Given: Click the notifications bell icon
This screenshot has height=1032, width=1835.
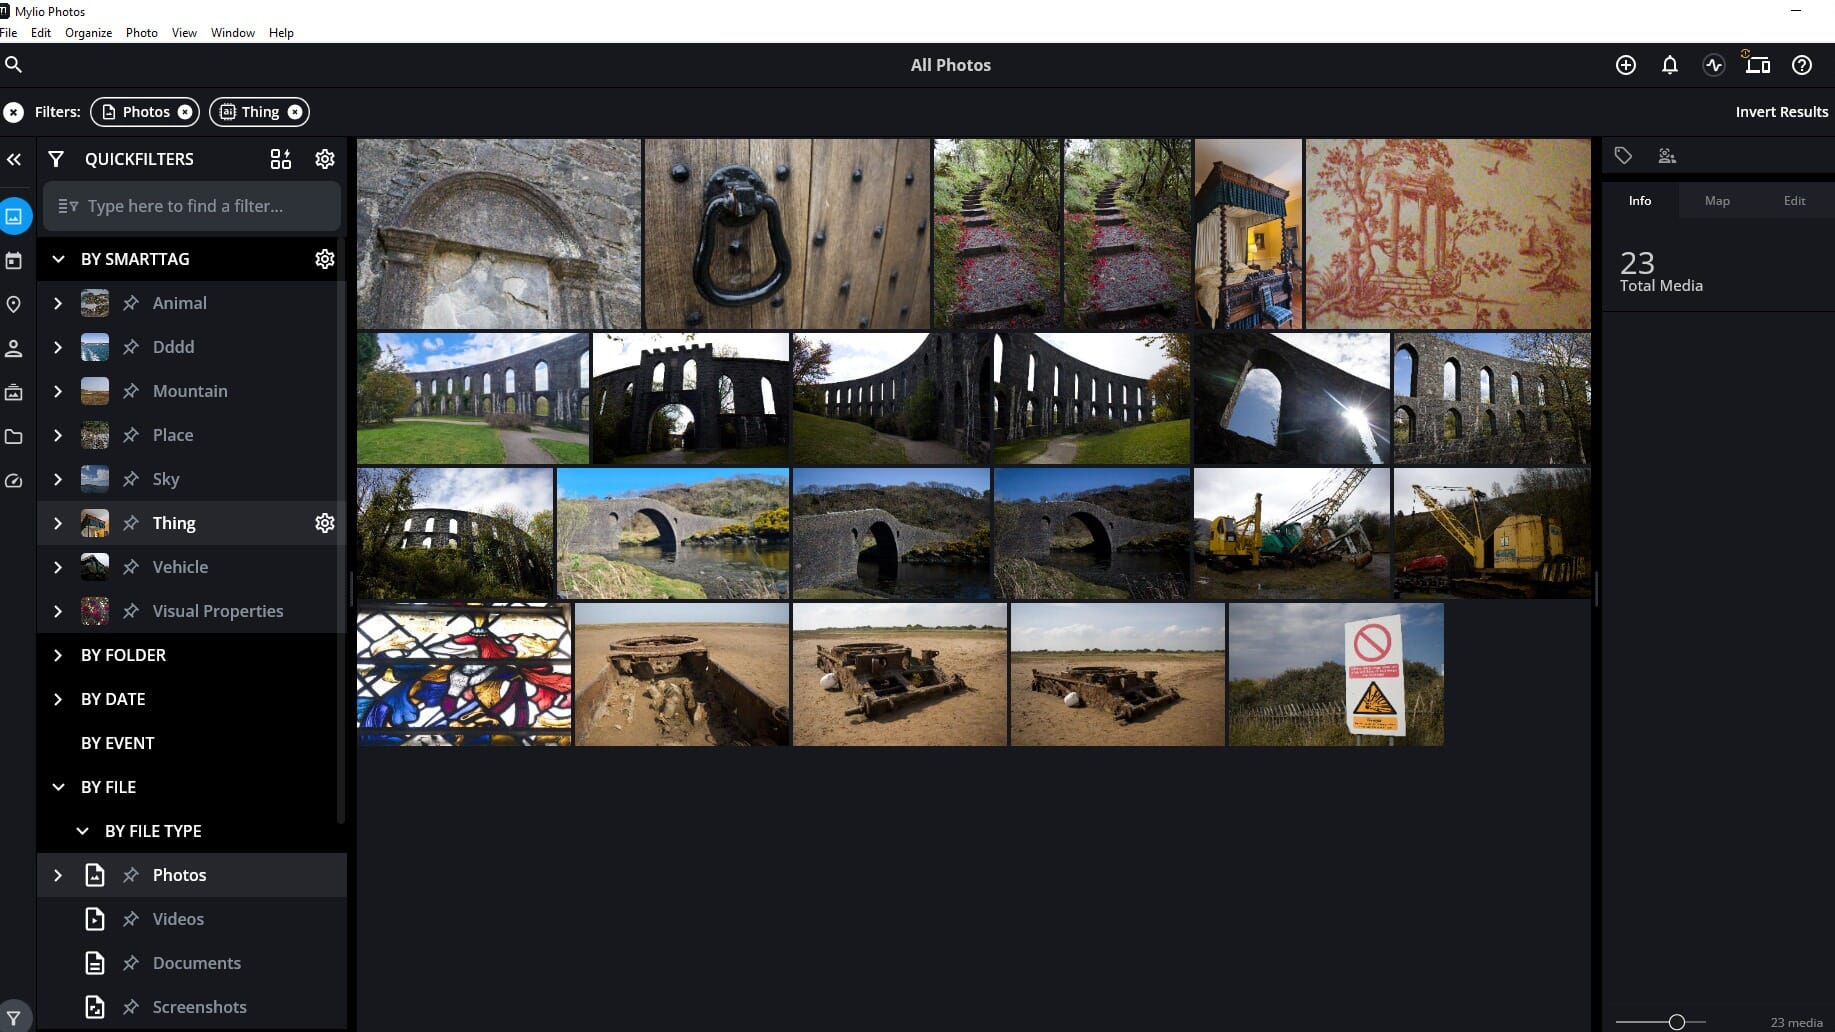Looking at the screenshot, I should 1669,64.
